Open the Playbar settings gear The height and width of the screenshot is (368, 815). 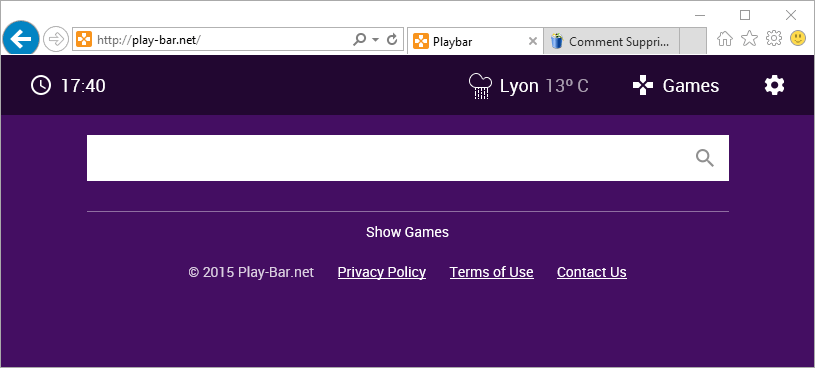[x=774, y=85]
